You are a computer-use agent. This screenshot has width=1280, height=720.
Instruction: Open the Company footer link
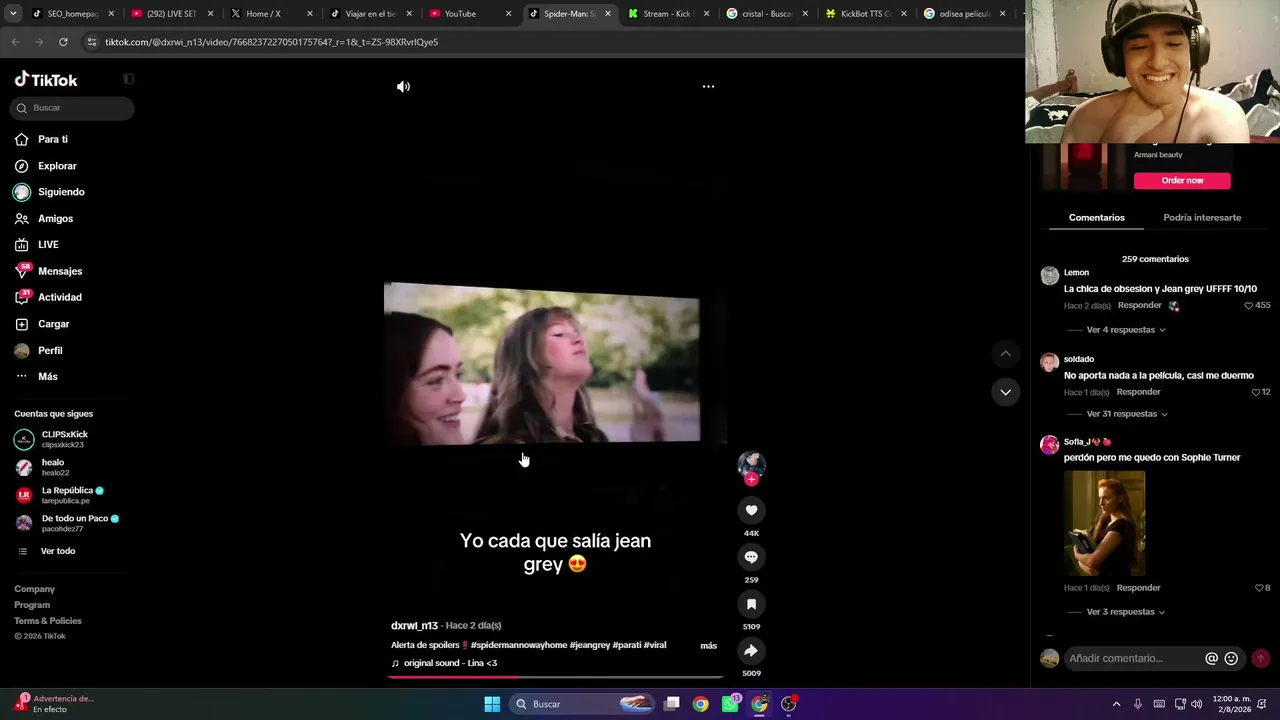[x=35, y=589]
